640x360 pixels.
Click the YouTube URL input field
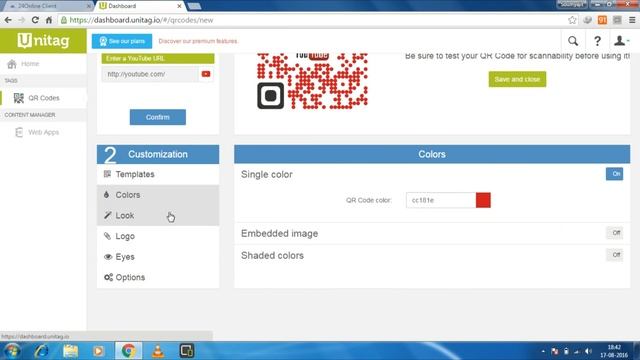150,74
